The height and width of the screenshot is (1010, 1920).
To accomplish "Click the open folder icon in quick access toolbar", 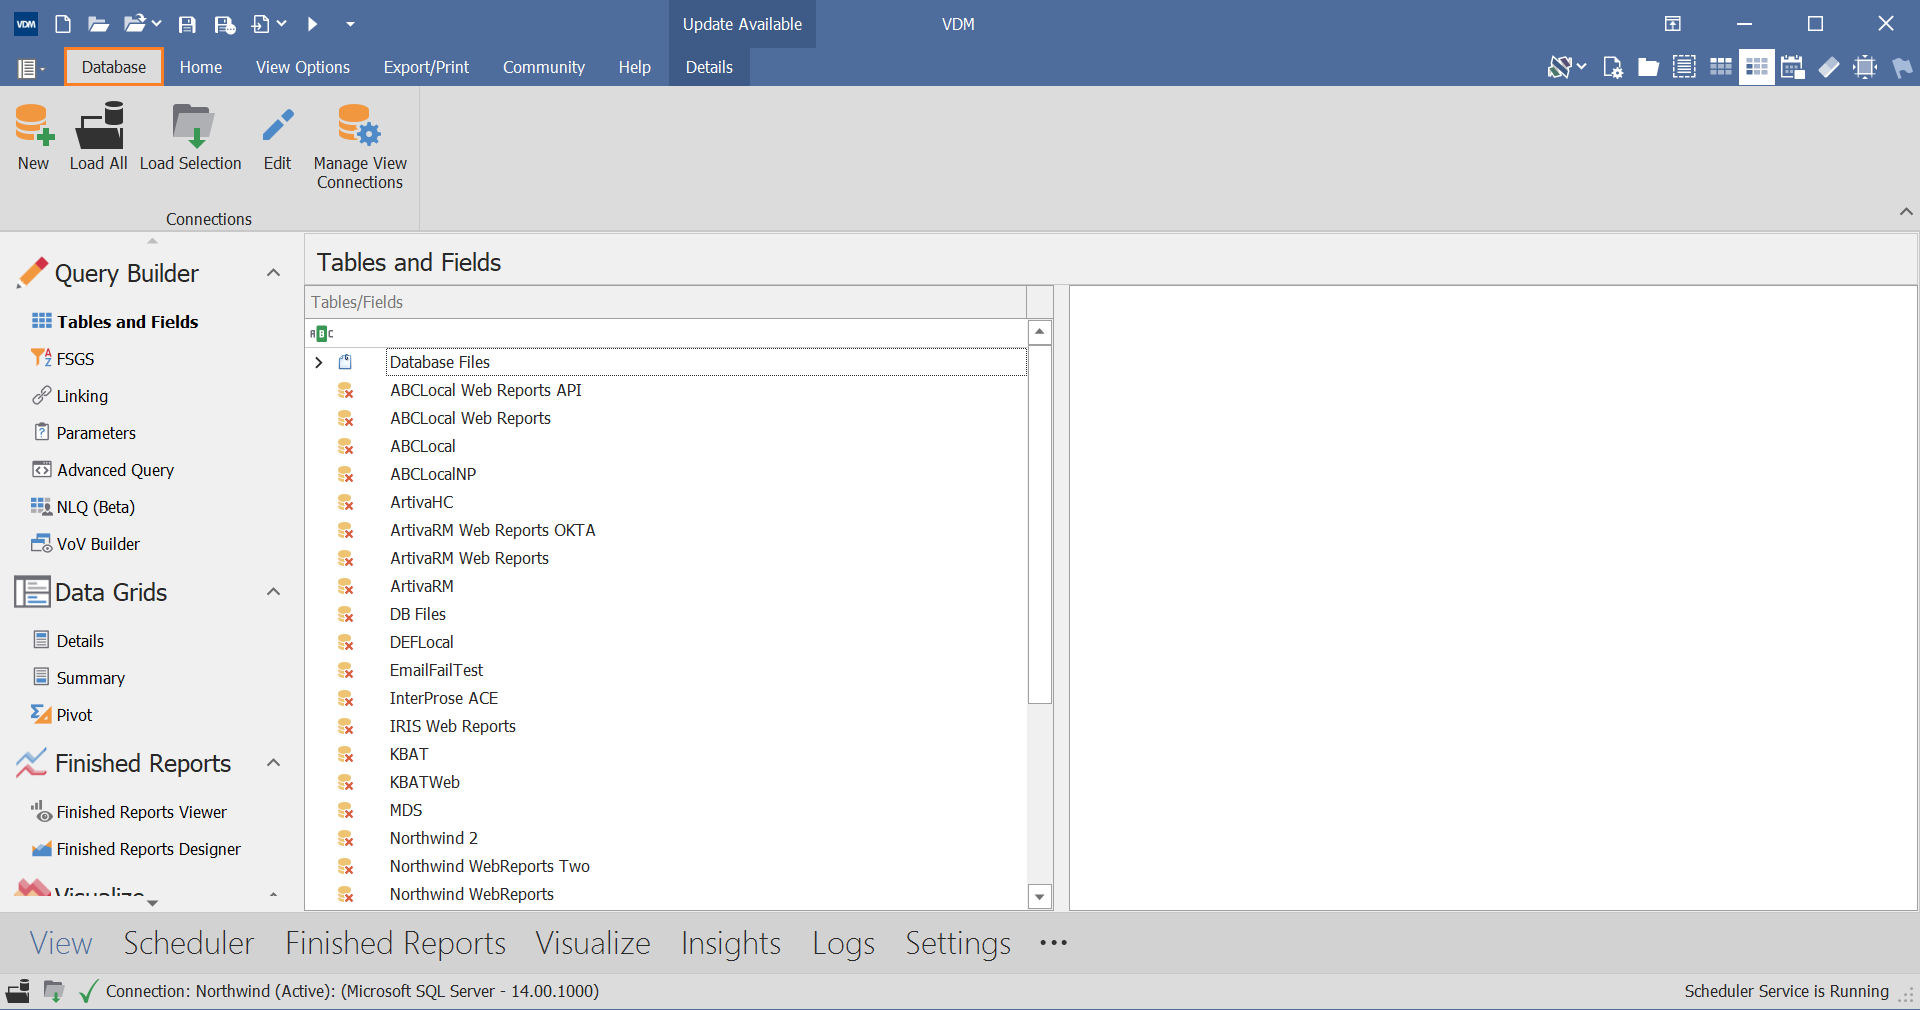I will tap(98, 24).
